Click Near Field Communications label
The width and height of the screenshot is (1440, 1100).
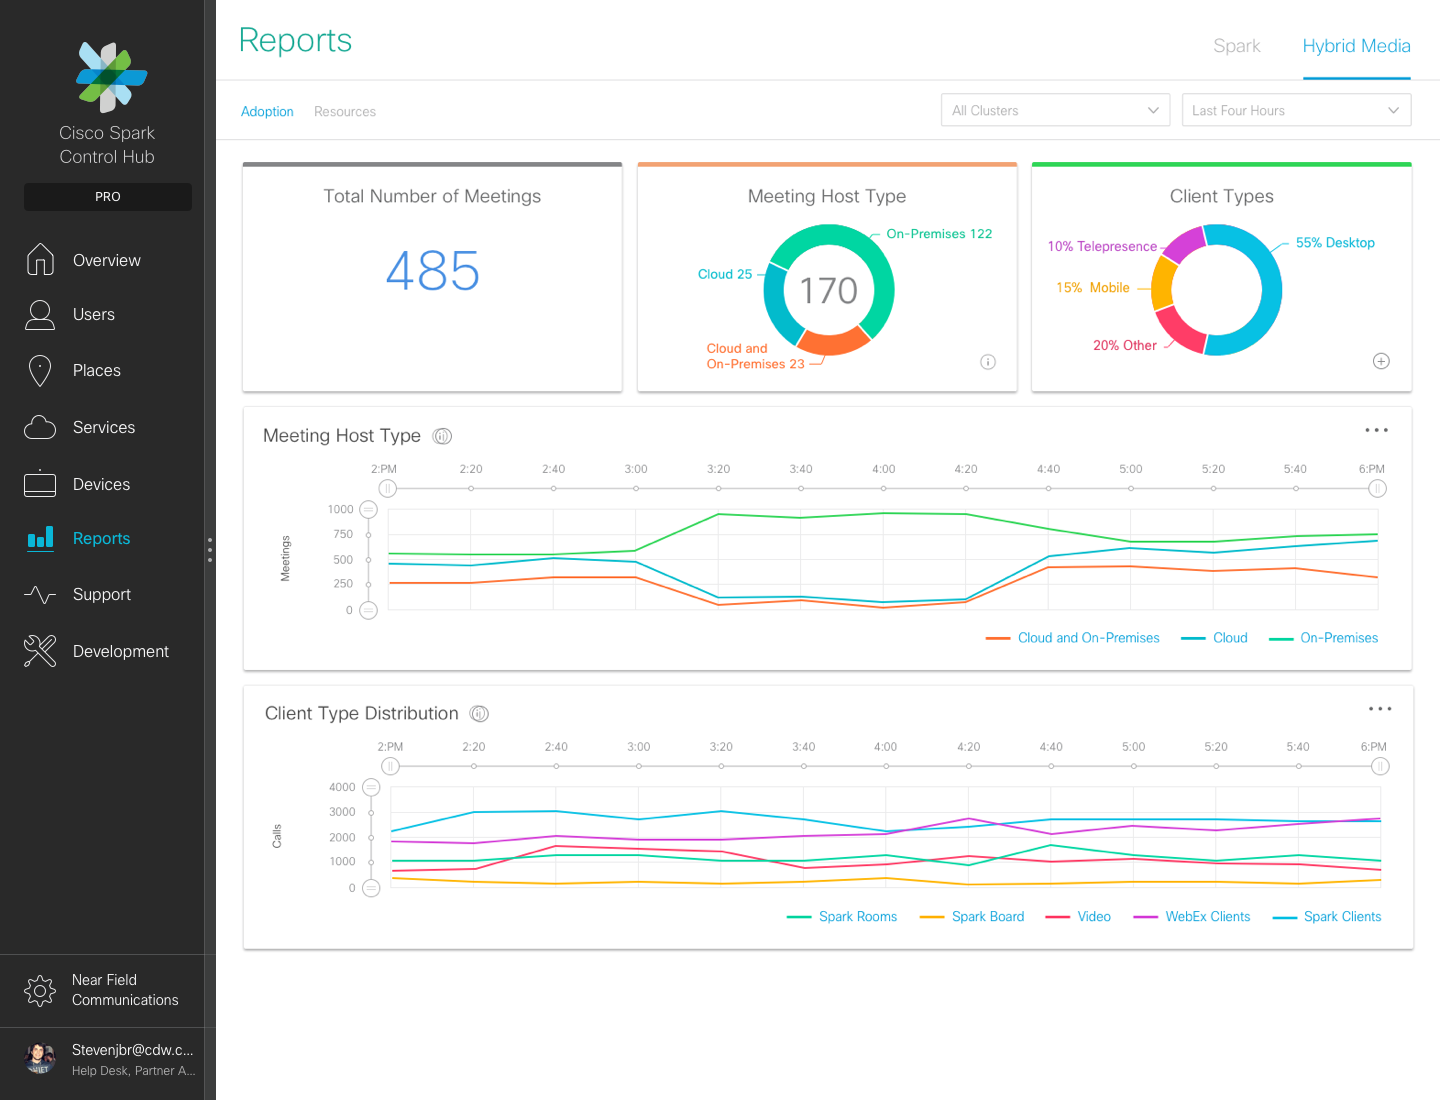(125, 990)
